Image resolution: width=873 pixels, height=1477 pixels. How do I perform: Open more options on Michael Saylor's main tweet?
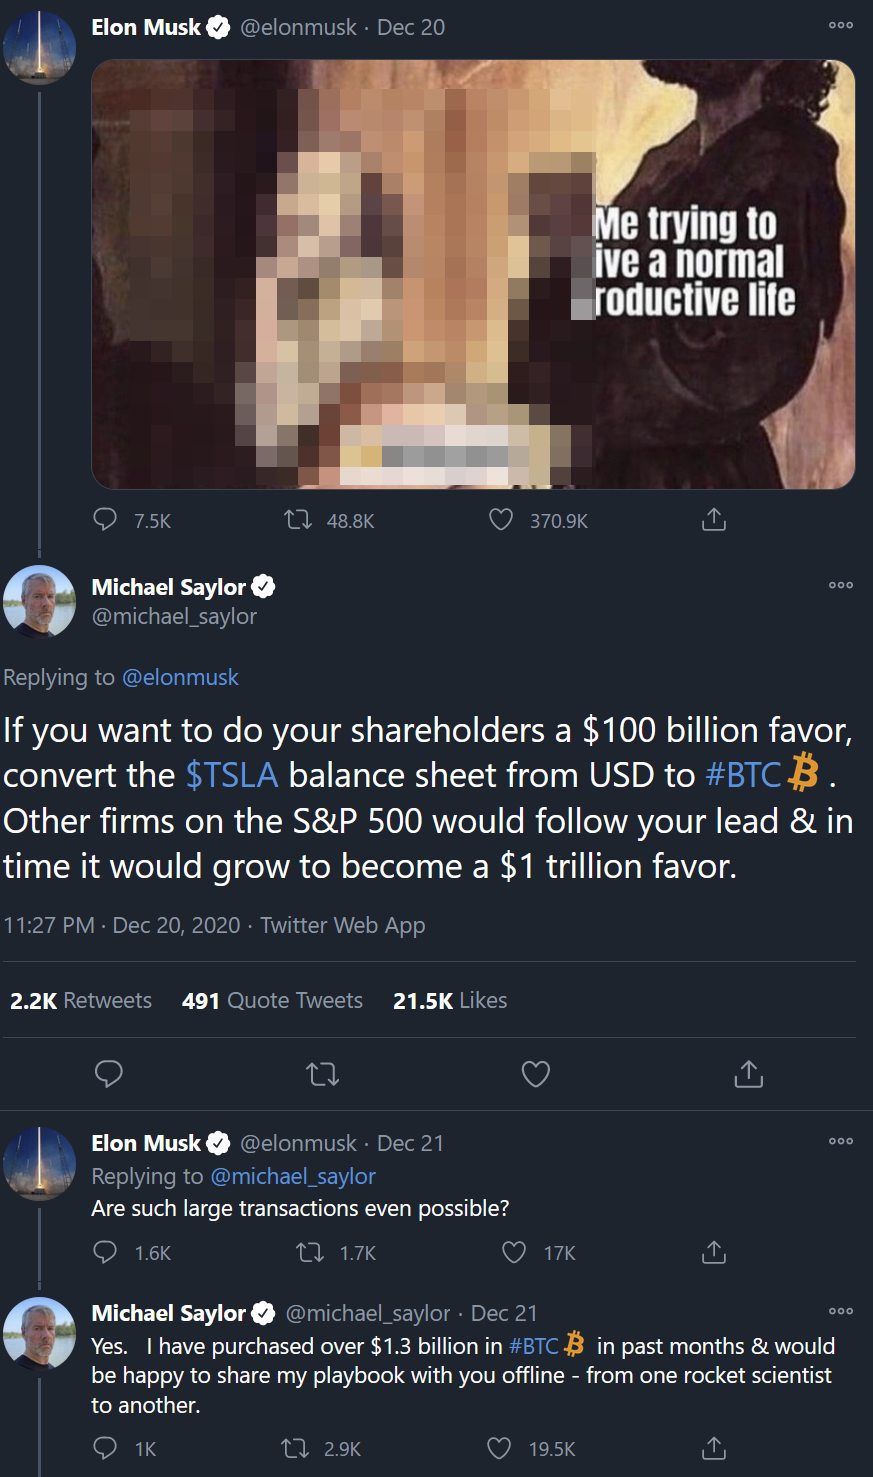tap(841, 585)
